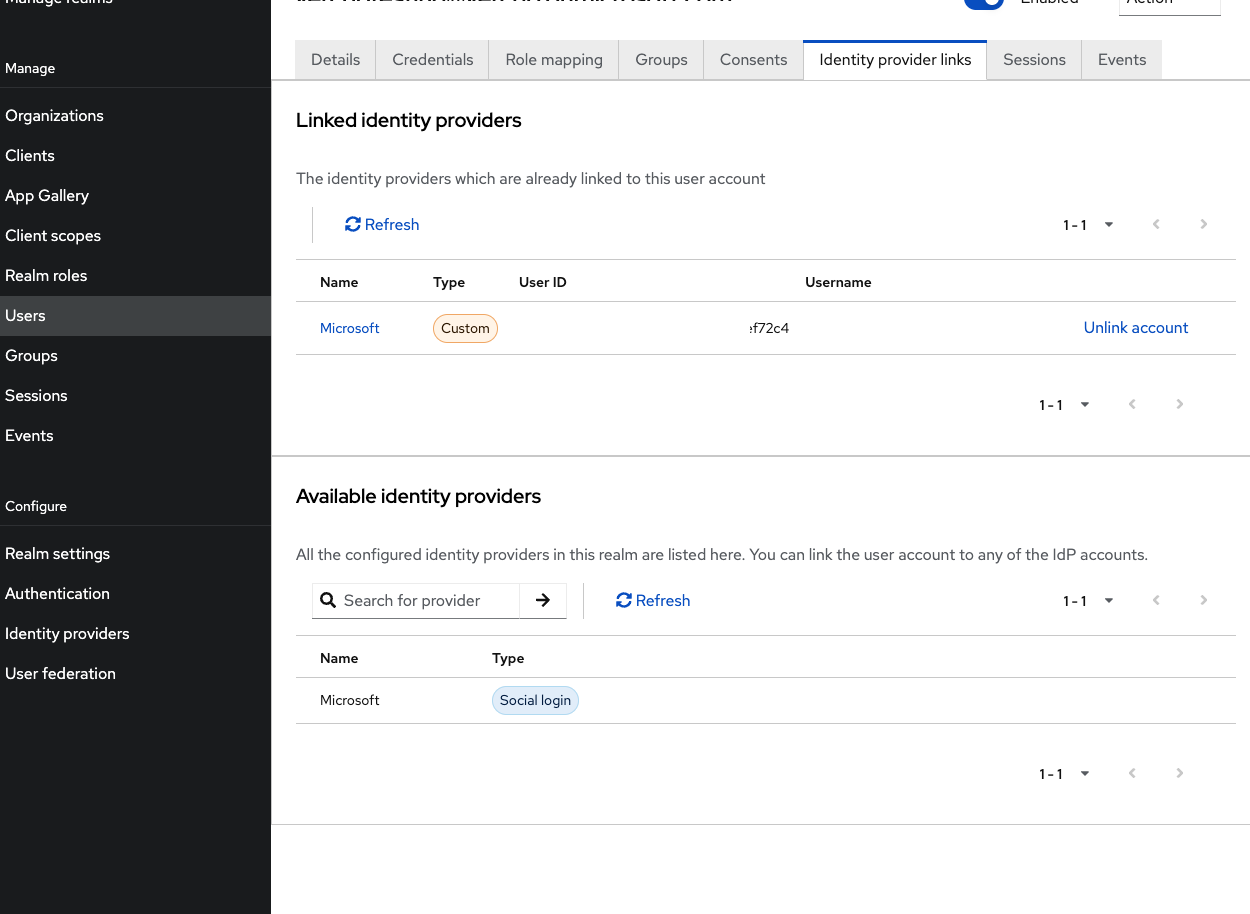Open Organizations in the sidebar
The width and height of the screenshot is (1250, 914).
pos(135,116)
